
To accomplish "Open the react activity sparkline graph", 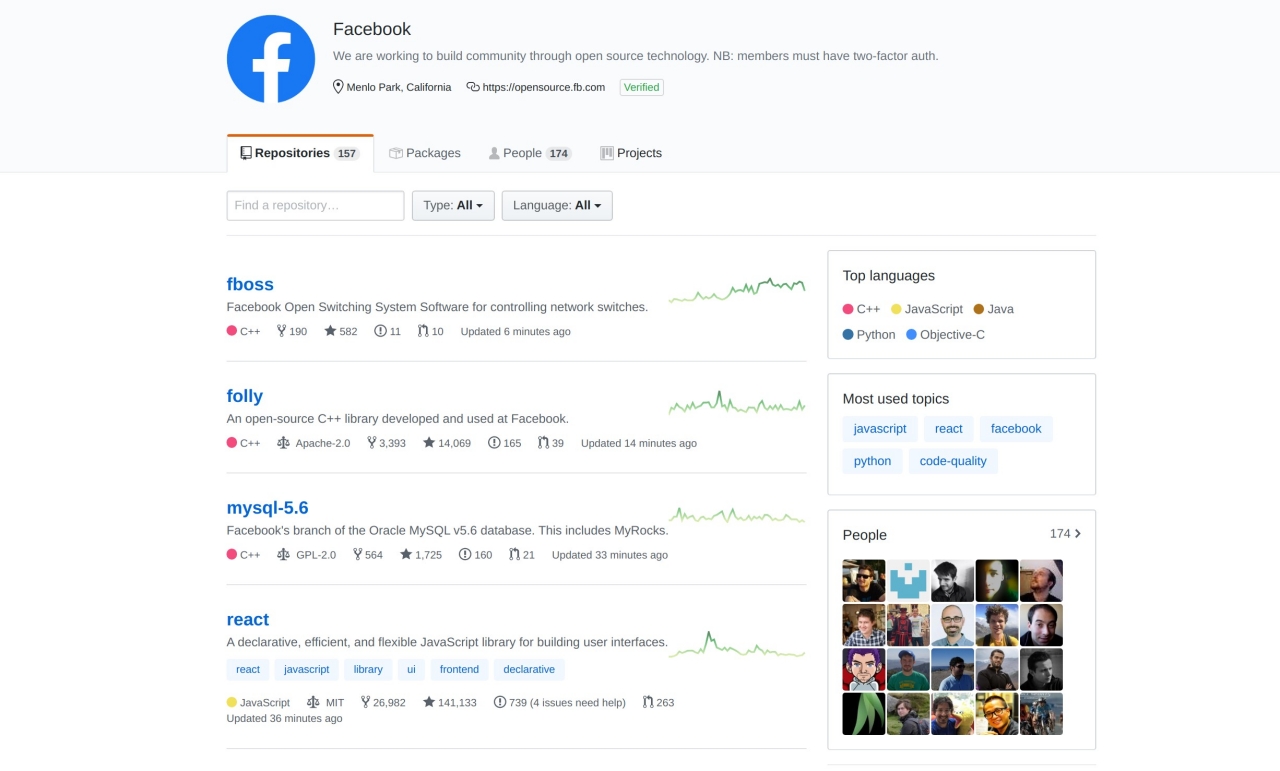I will coord(737,646).
